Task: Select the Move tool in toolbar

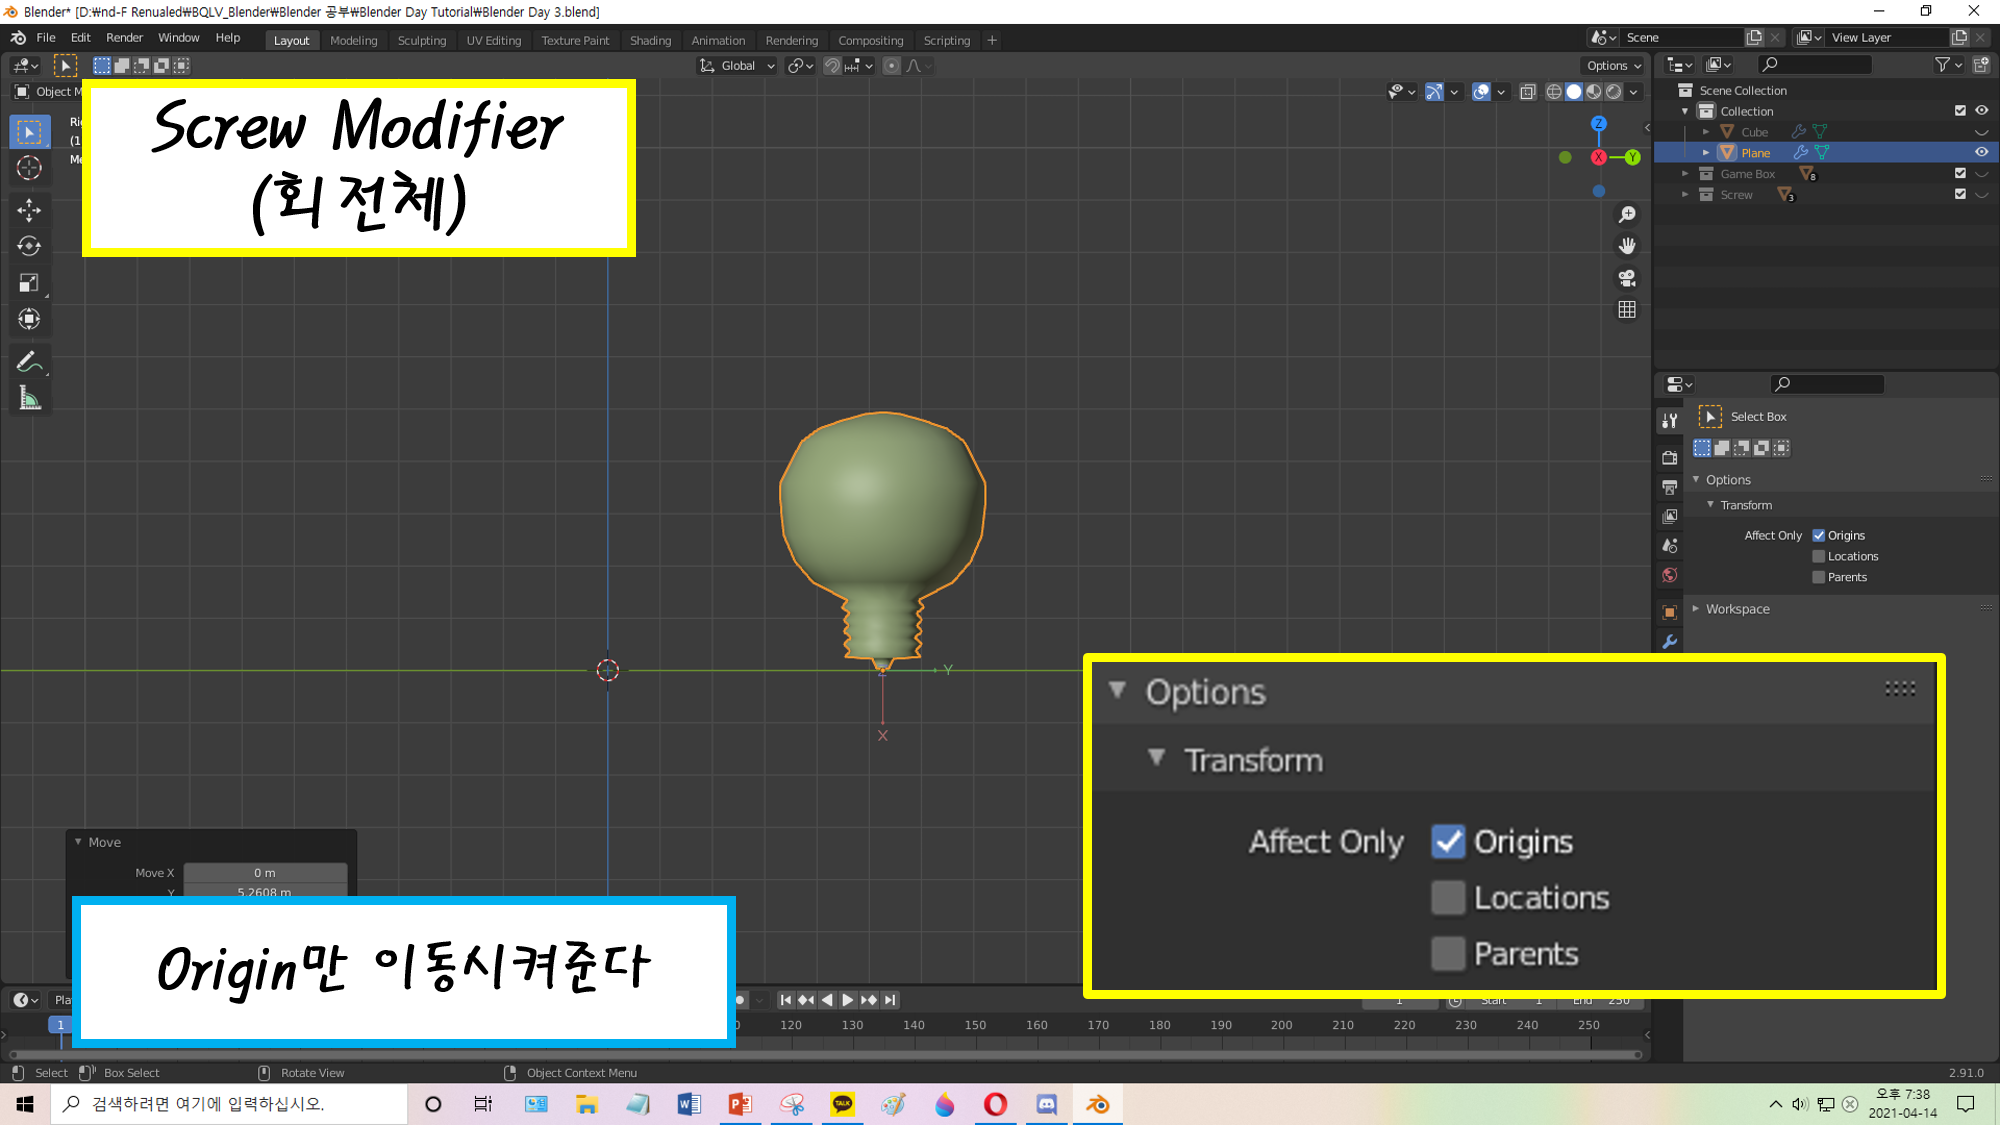Action: (x=29, y=209)
